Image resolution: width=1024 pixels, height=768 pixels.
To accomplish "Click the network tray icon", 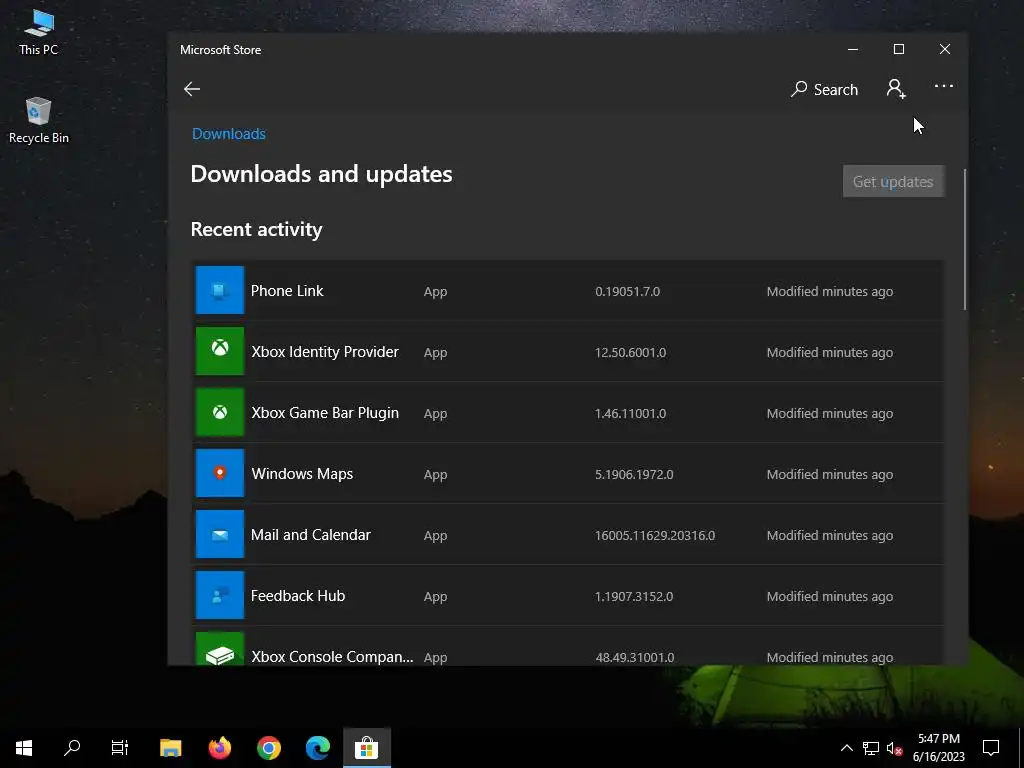I will (x=871, y=748).
